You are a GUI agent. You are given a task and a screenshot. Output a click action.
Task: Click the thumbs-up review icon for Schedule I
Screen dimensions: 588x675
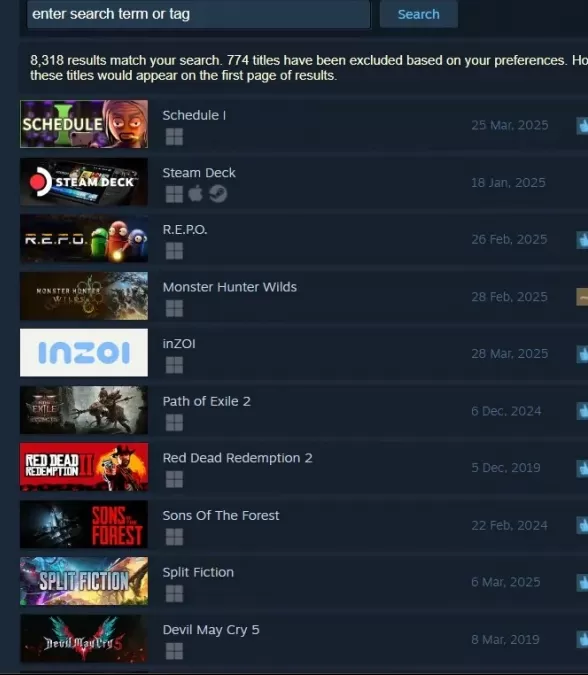582,126
